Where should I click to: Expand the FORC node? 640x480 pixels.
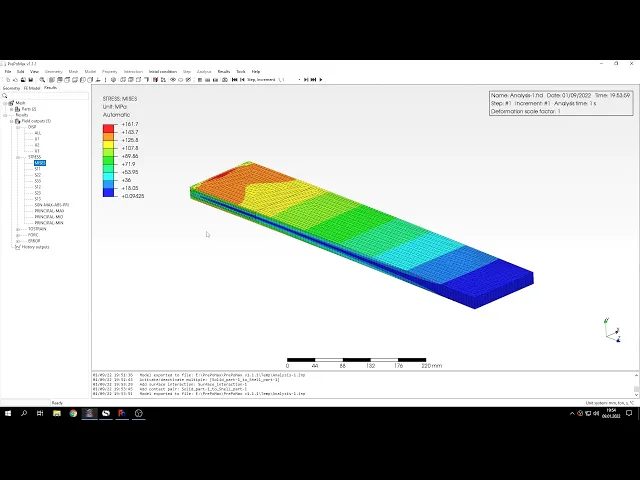(x=18, y=235)
